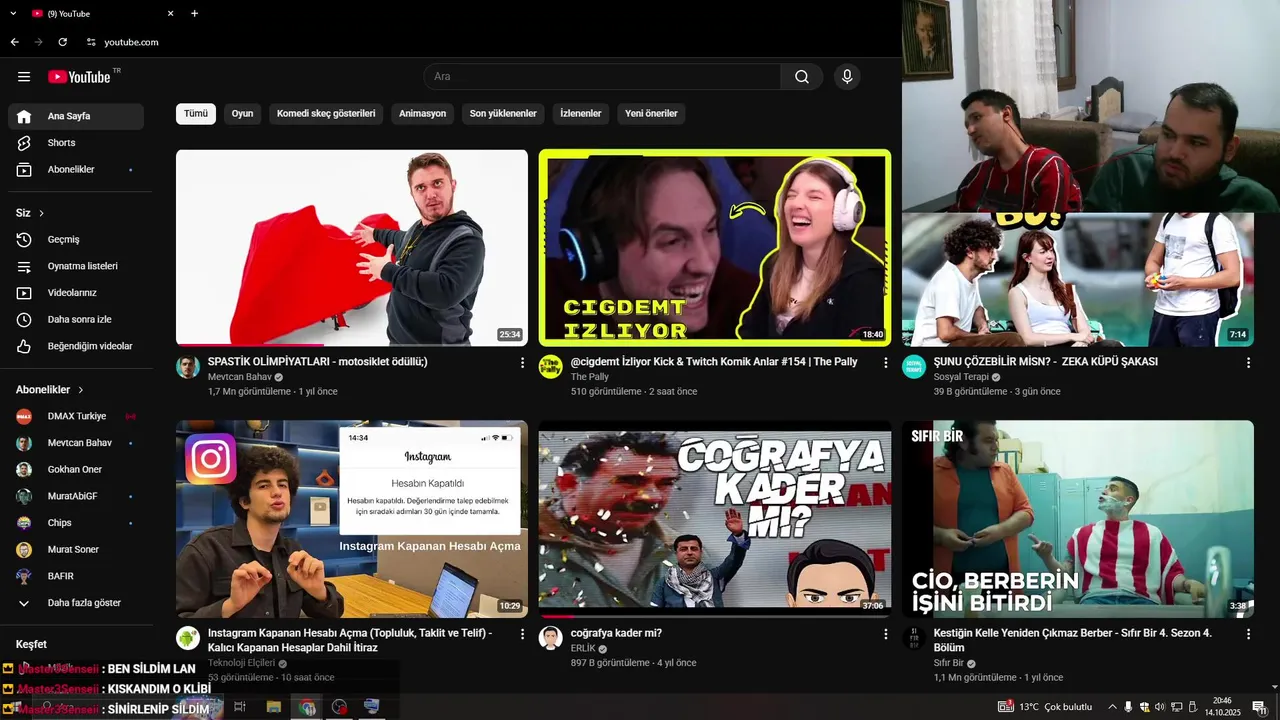This screenshot has width=1280, height=720.
Task: Show hidden system tray icons
Action: pos(1112,707)
